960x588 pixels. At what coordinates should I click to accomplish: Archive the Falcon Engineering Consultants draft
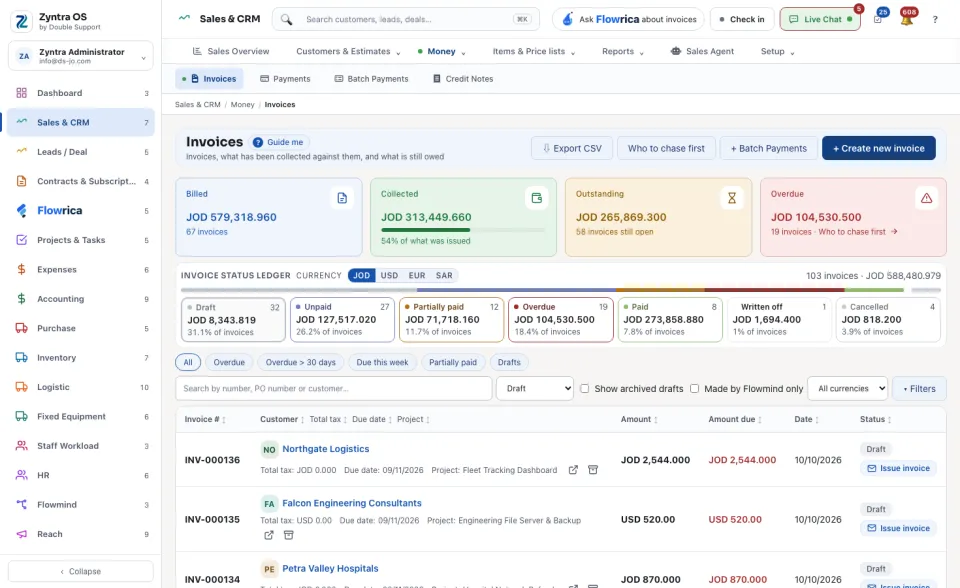coord(288,535)
